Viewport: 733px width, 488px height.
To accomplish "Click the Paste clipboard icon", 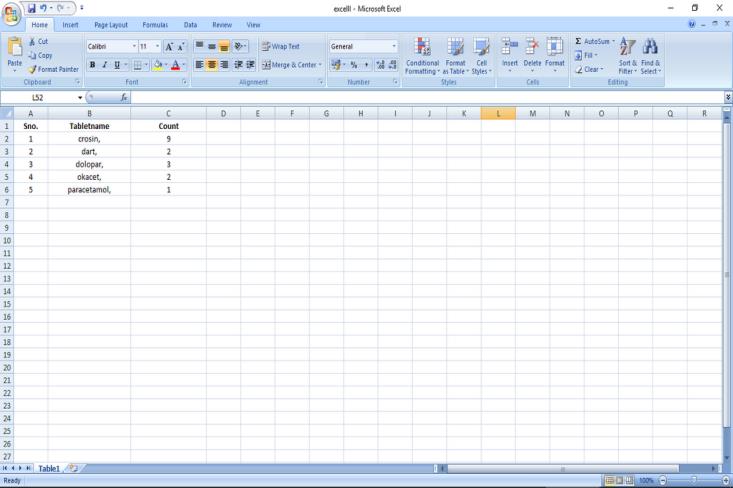I will point(15,46).
